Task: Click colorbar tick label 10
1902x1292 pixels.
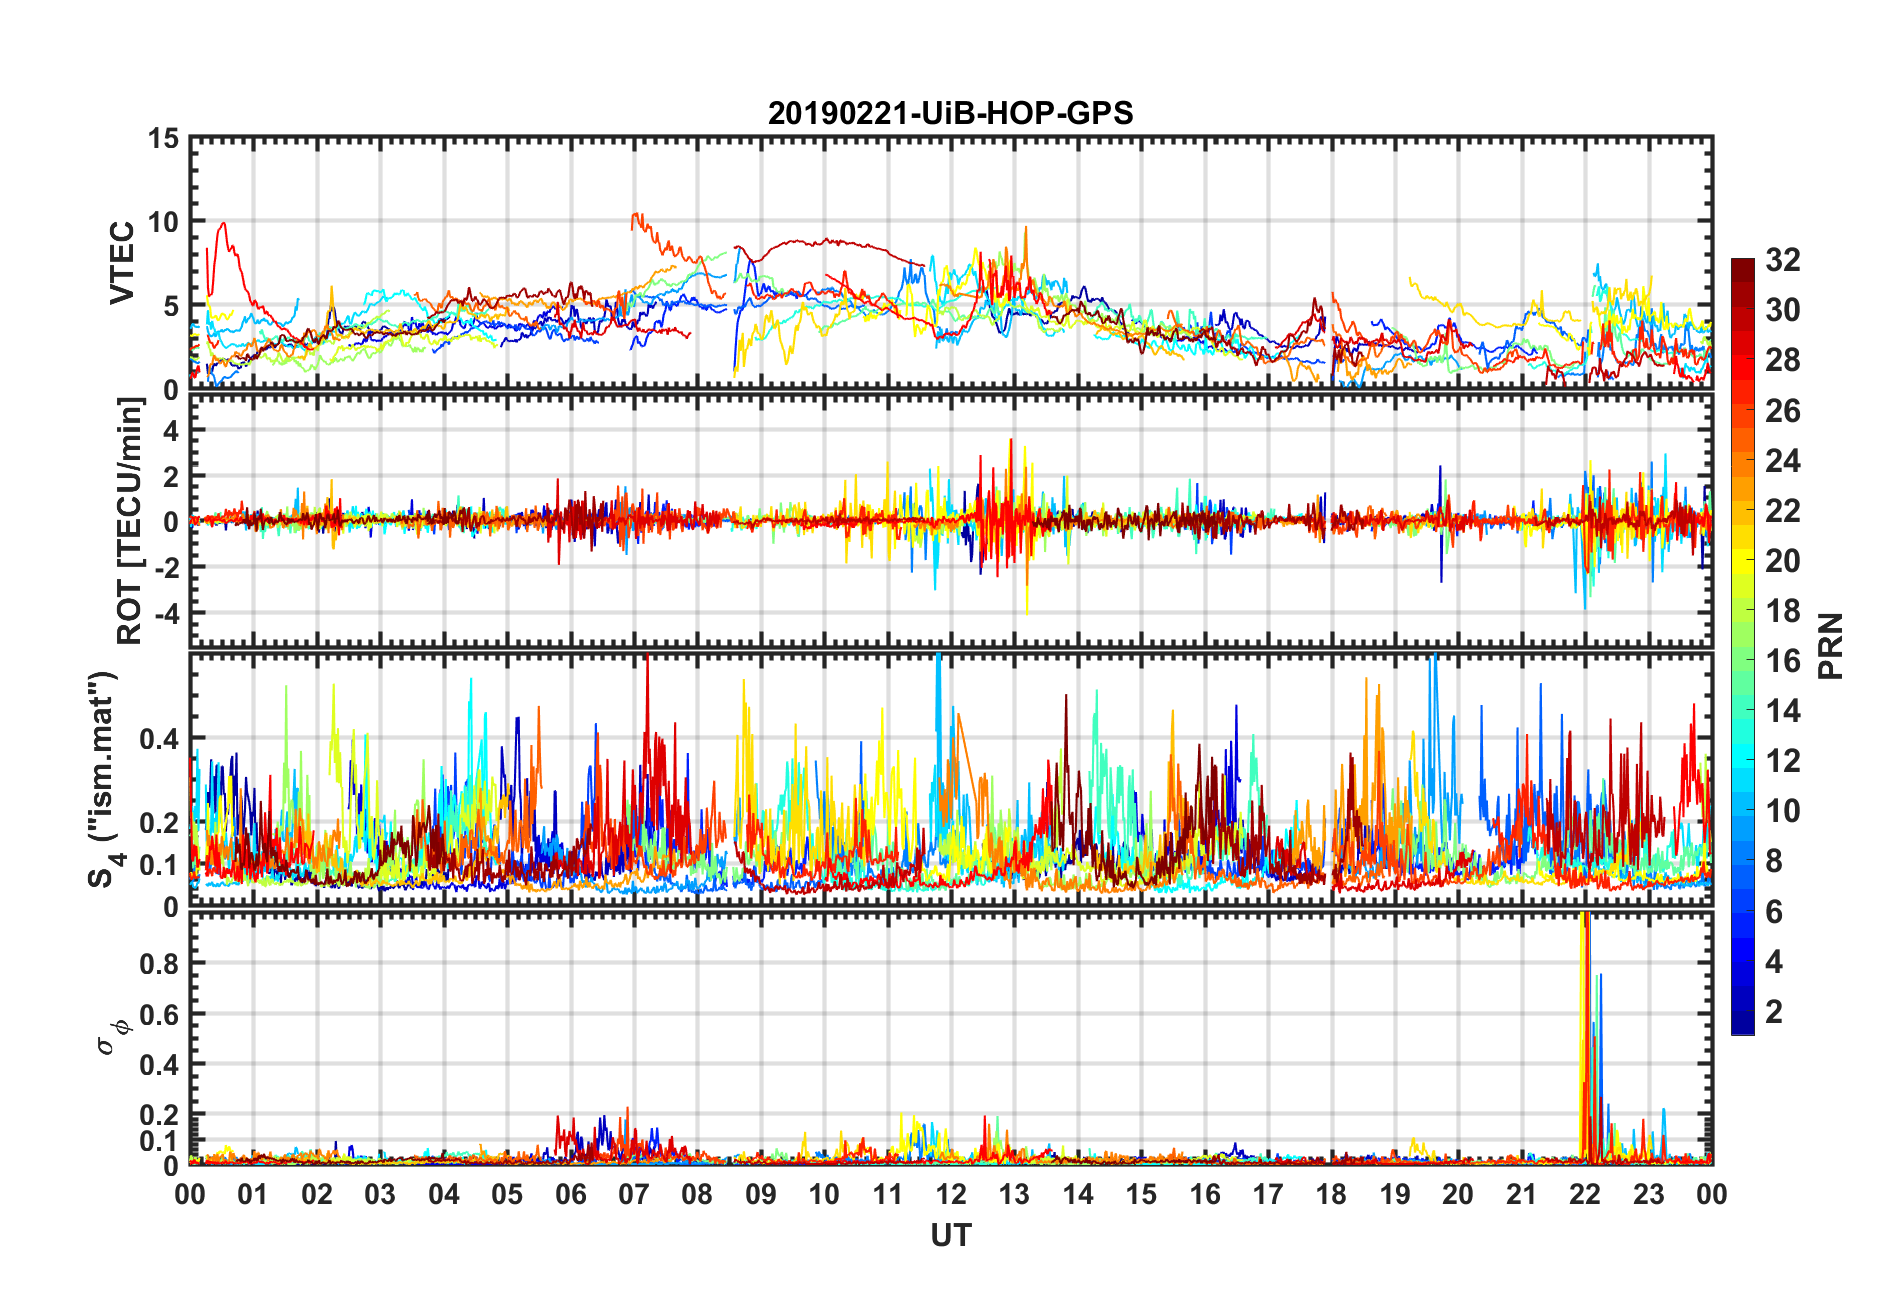Action: [x=1782, y=810]
